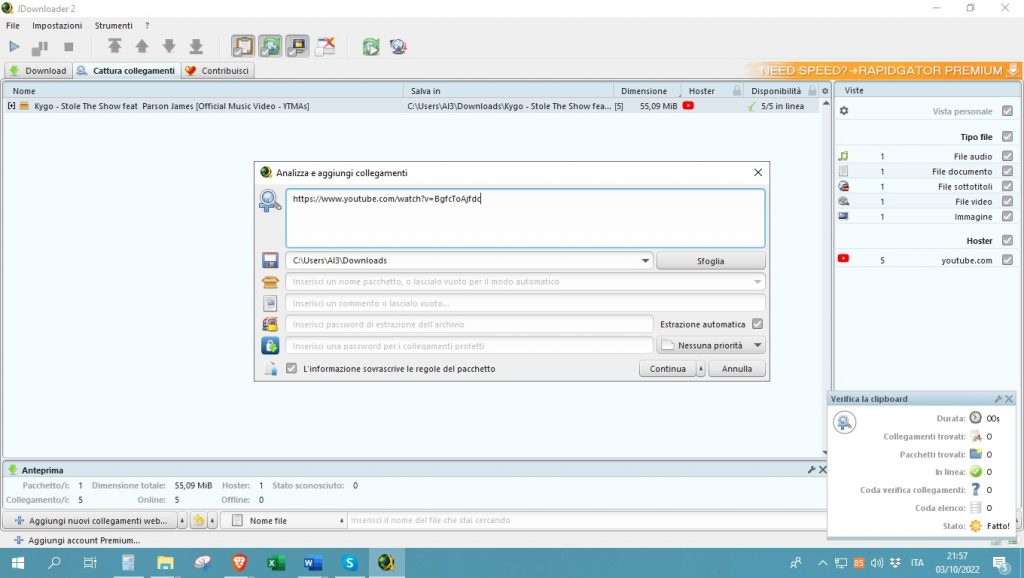Toggle the 'L'informazione sovrascrive le regole' checkbox

(291, 369)
